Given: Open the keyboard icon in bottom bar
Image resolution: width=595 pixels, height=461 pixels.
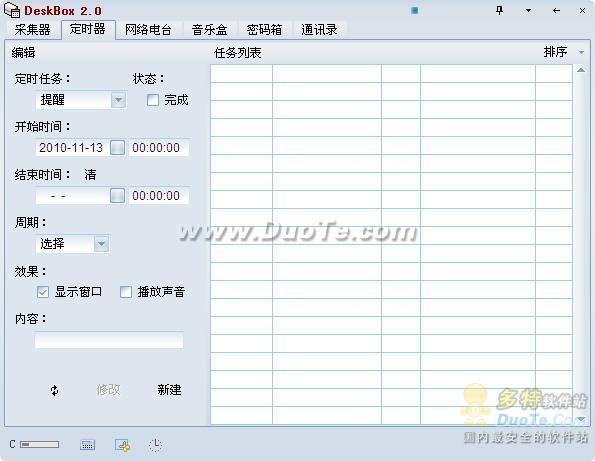Looking at the screenshot, I should pyautogui.click(x=88, y=445).
